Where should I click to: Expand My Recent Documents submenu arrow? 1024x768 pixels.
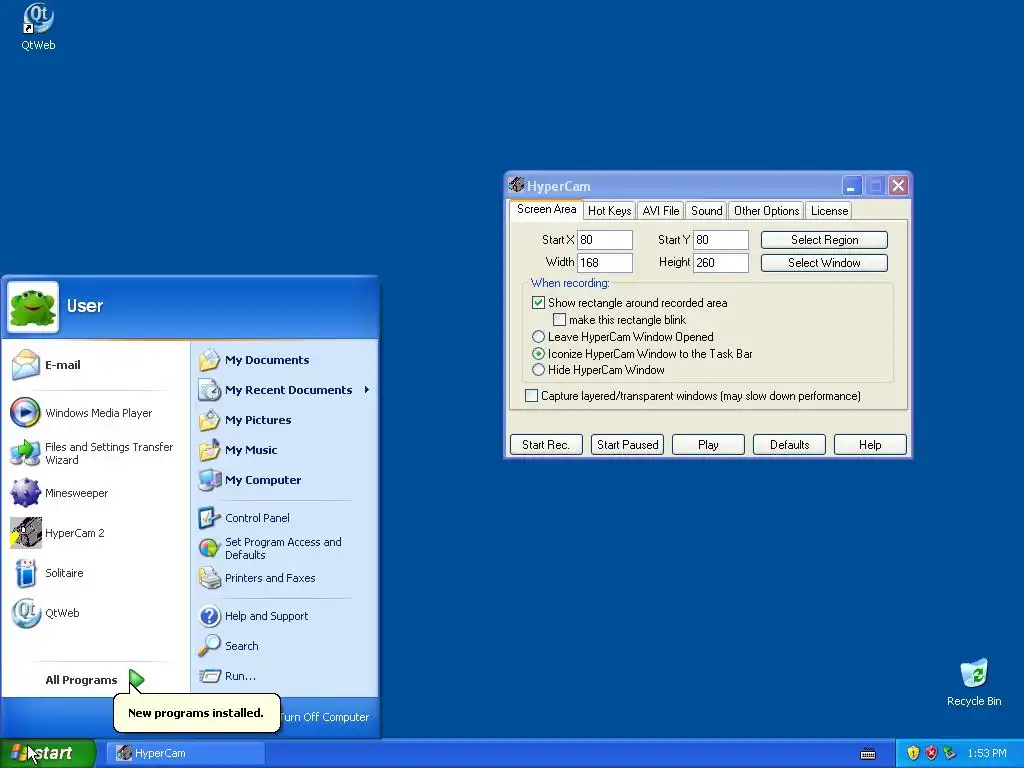point(367,390)
